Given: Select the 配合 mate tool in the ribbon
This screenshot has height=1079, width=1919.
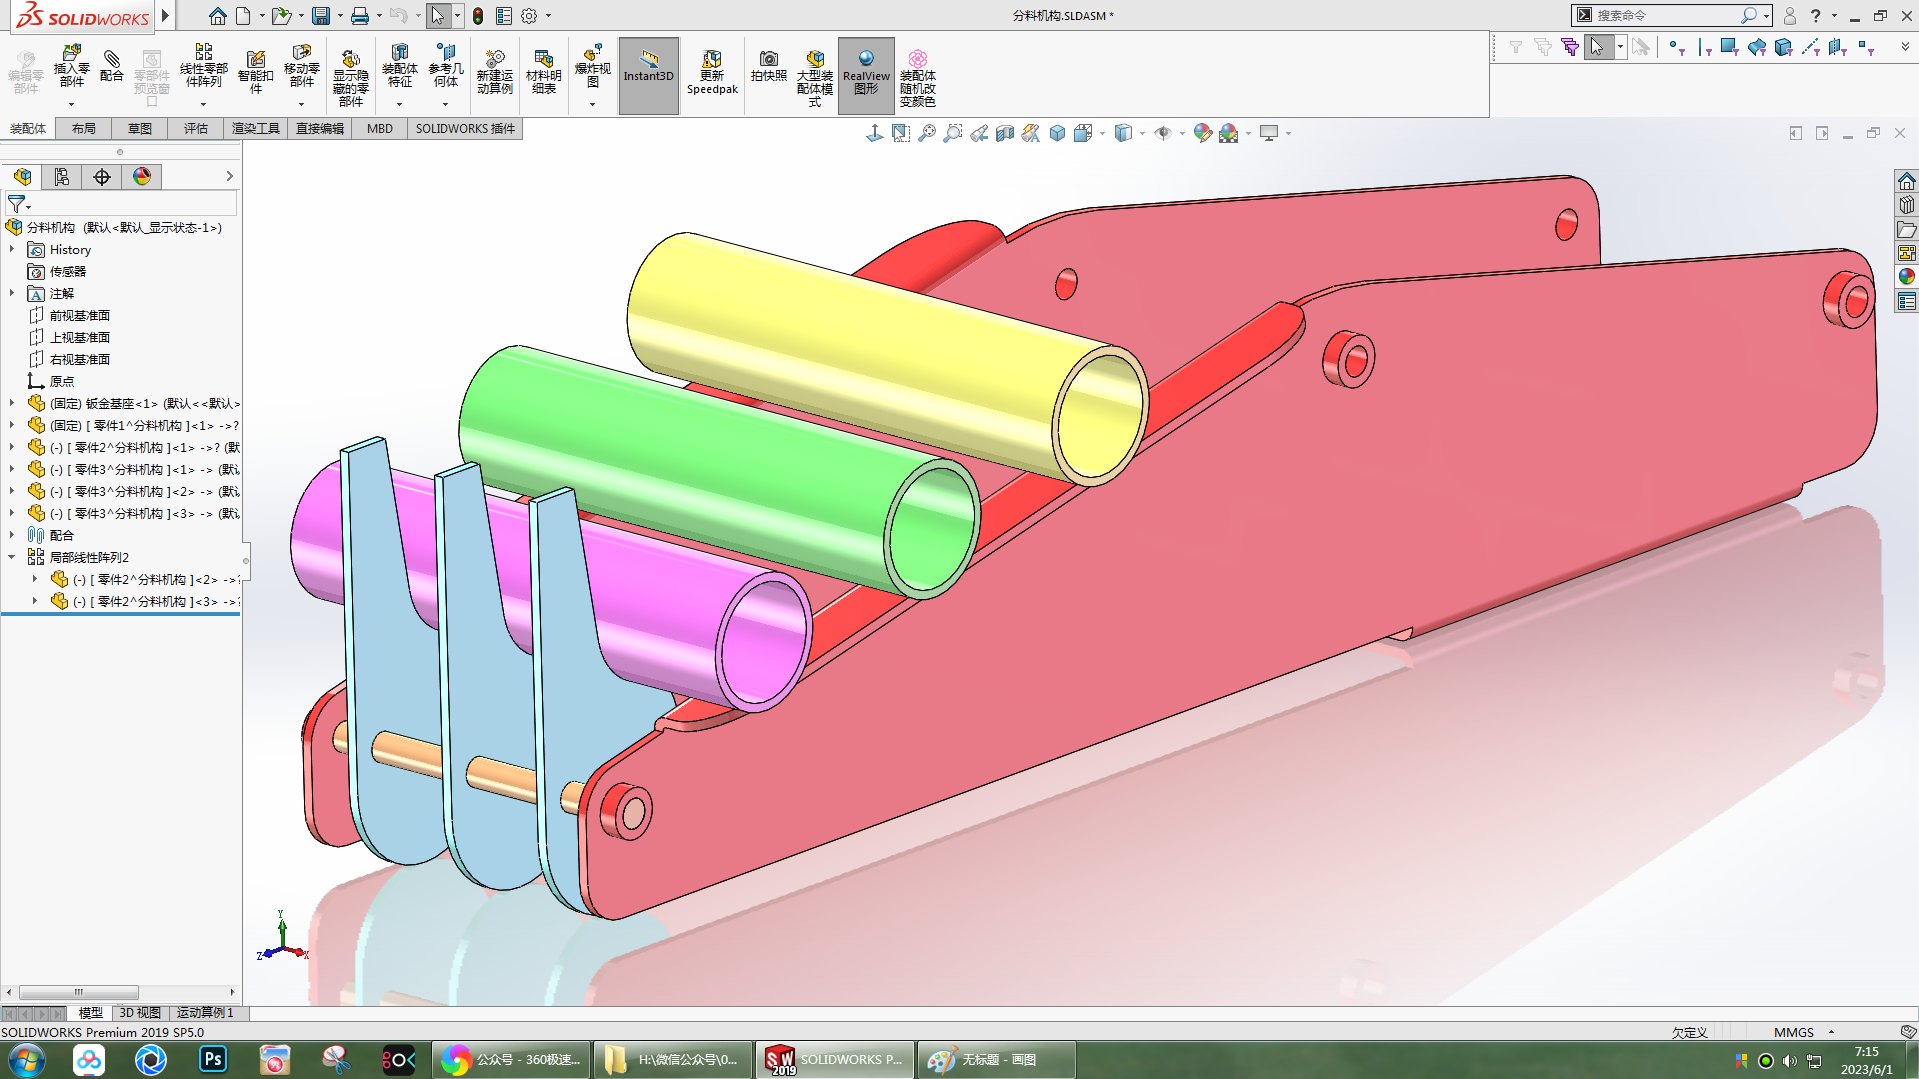Looking at the screenshot, I should click(112, 65).
